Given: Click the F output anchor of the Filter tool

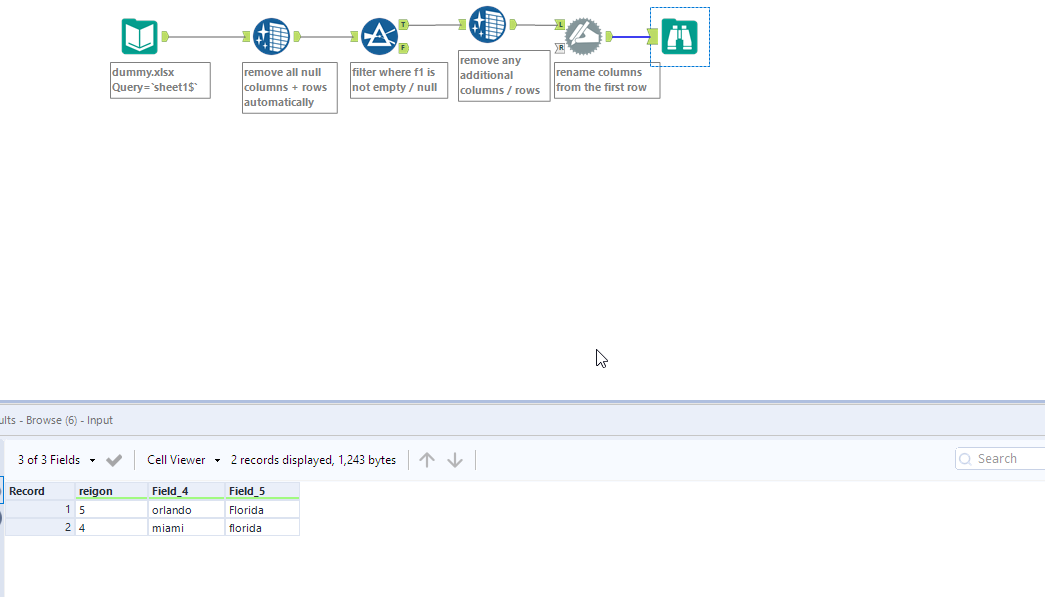Looking at the screenshot, I should pyautogui.click(x=403, y=46).
